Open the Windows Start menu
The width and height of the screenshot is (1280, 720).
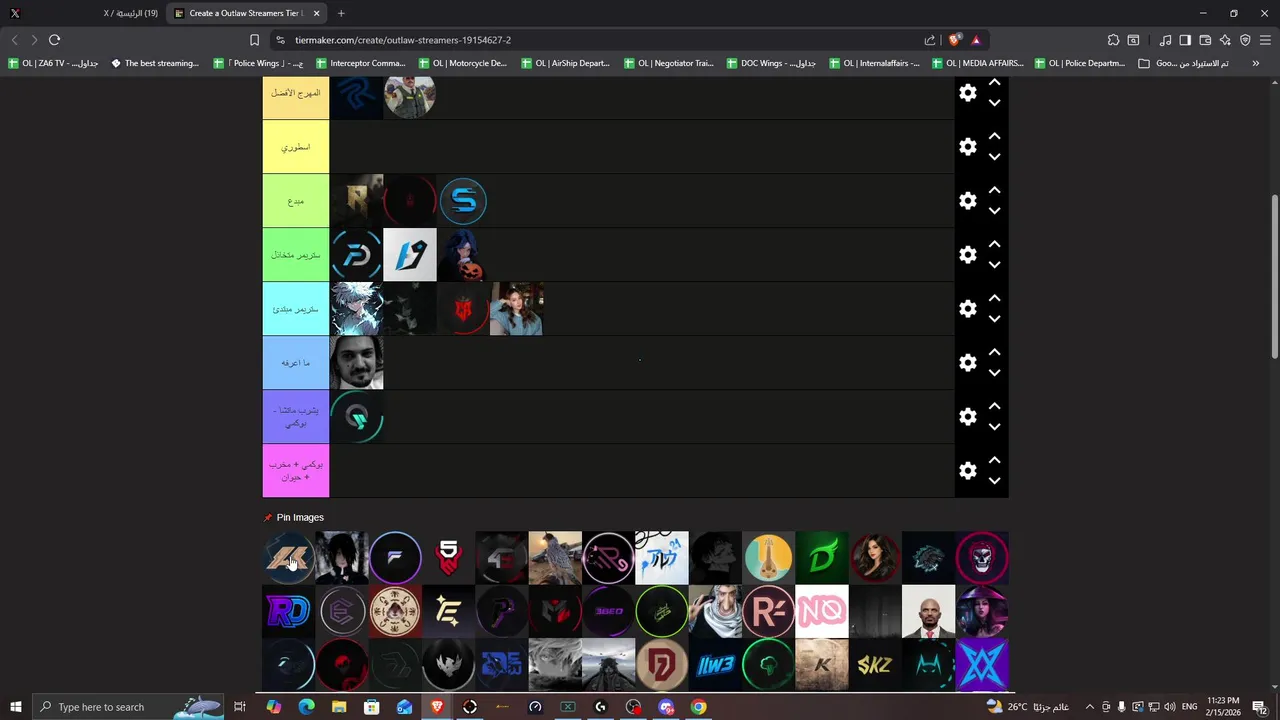point(15,707)
